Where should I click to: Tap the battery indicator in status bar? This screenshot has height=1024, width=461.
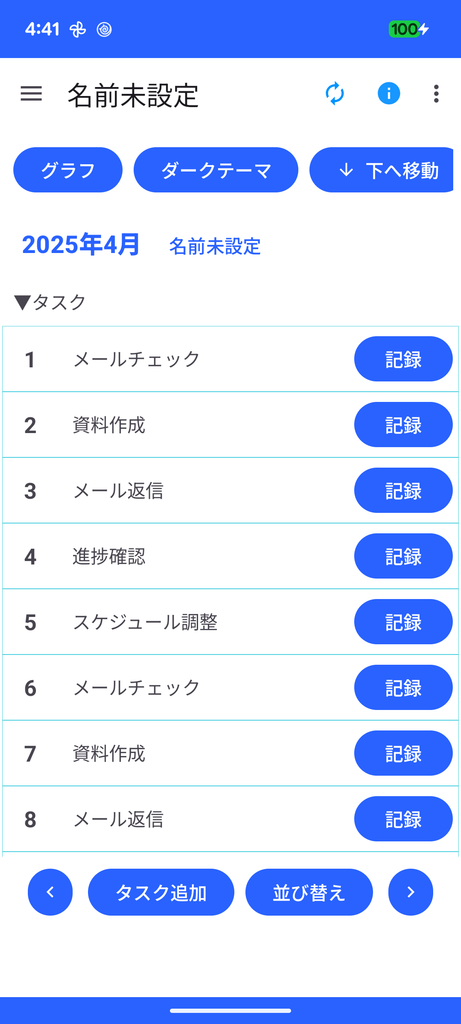[x=409, y=29]
